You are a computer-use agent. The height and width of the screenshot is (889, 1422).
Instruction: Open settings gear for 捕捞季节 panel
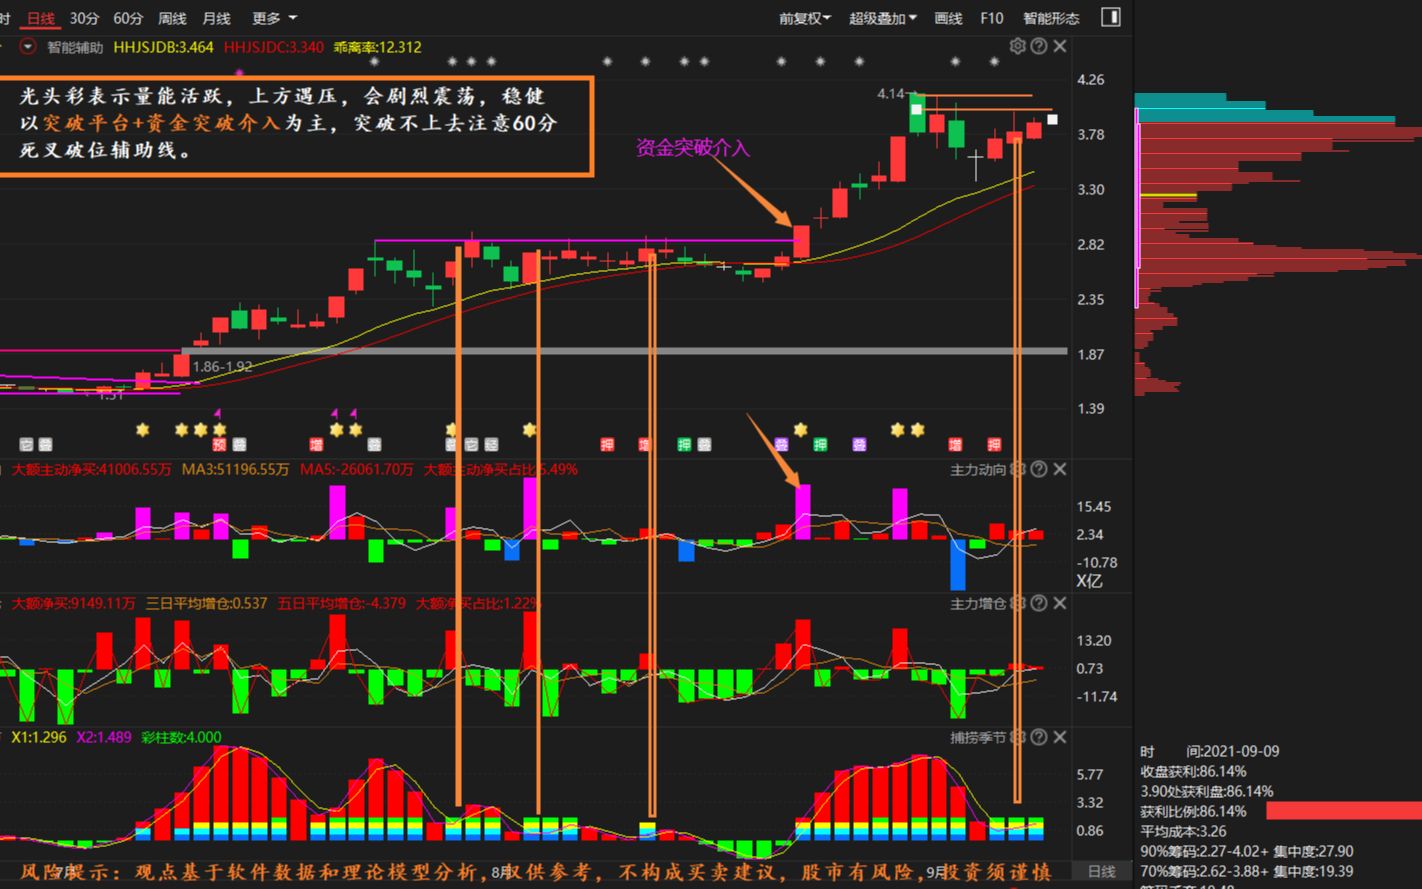tap(1017, 737)
